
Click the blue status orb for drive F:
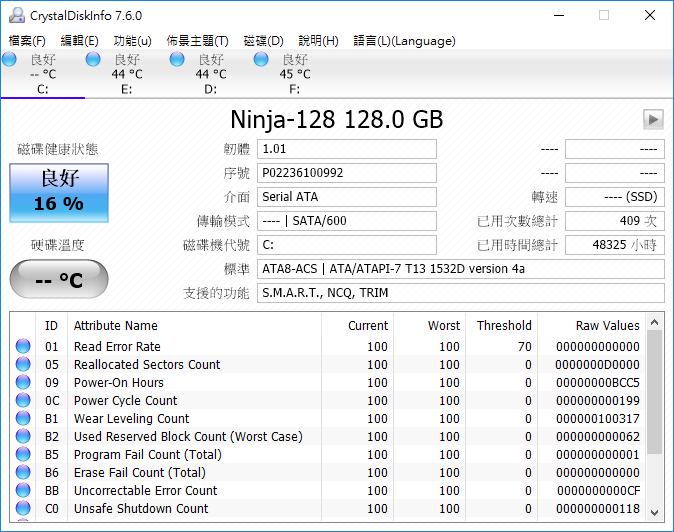[x=261, y=59]
